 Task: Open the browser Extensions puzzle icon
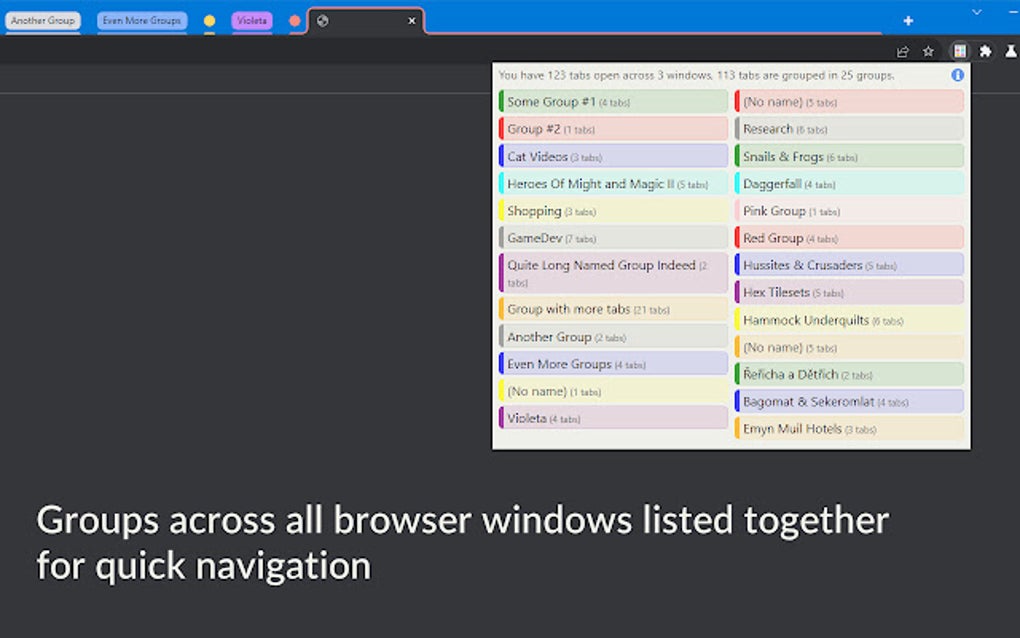coord(986,50)
